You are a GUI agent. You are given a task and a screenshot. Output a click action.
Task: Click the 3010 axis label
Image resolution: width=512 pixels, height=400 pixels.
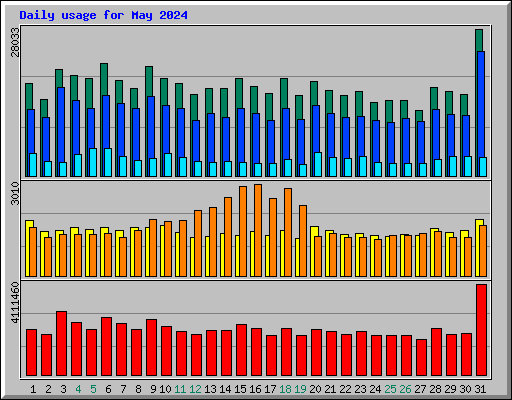[15, 194]
